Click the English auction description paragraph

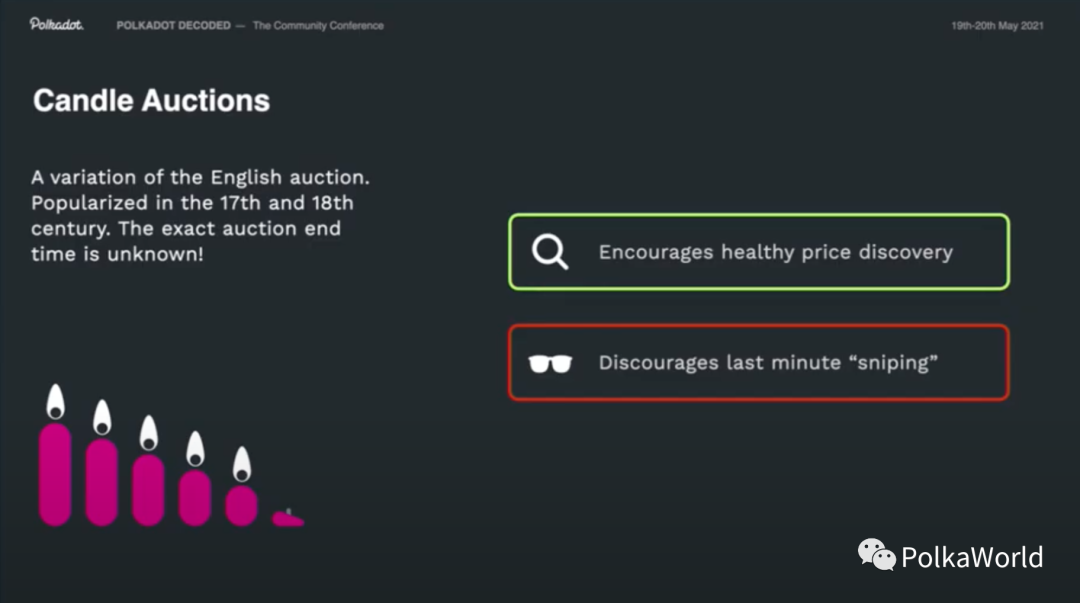click(x=200, y=215)
